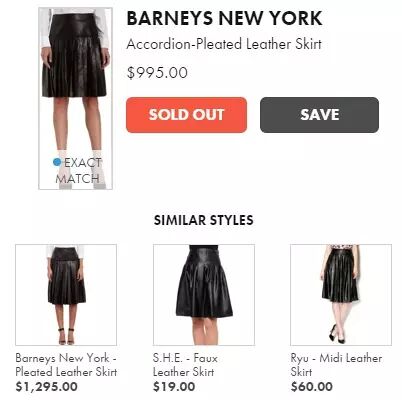Click the SIMILAR STYLES heading
This screenshot has width=402, height=400.
click(x=204, y=220)
